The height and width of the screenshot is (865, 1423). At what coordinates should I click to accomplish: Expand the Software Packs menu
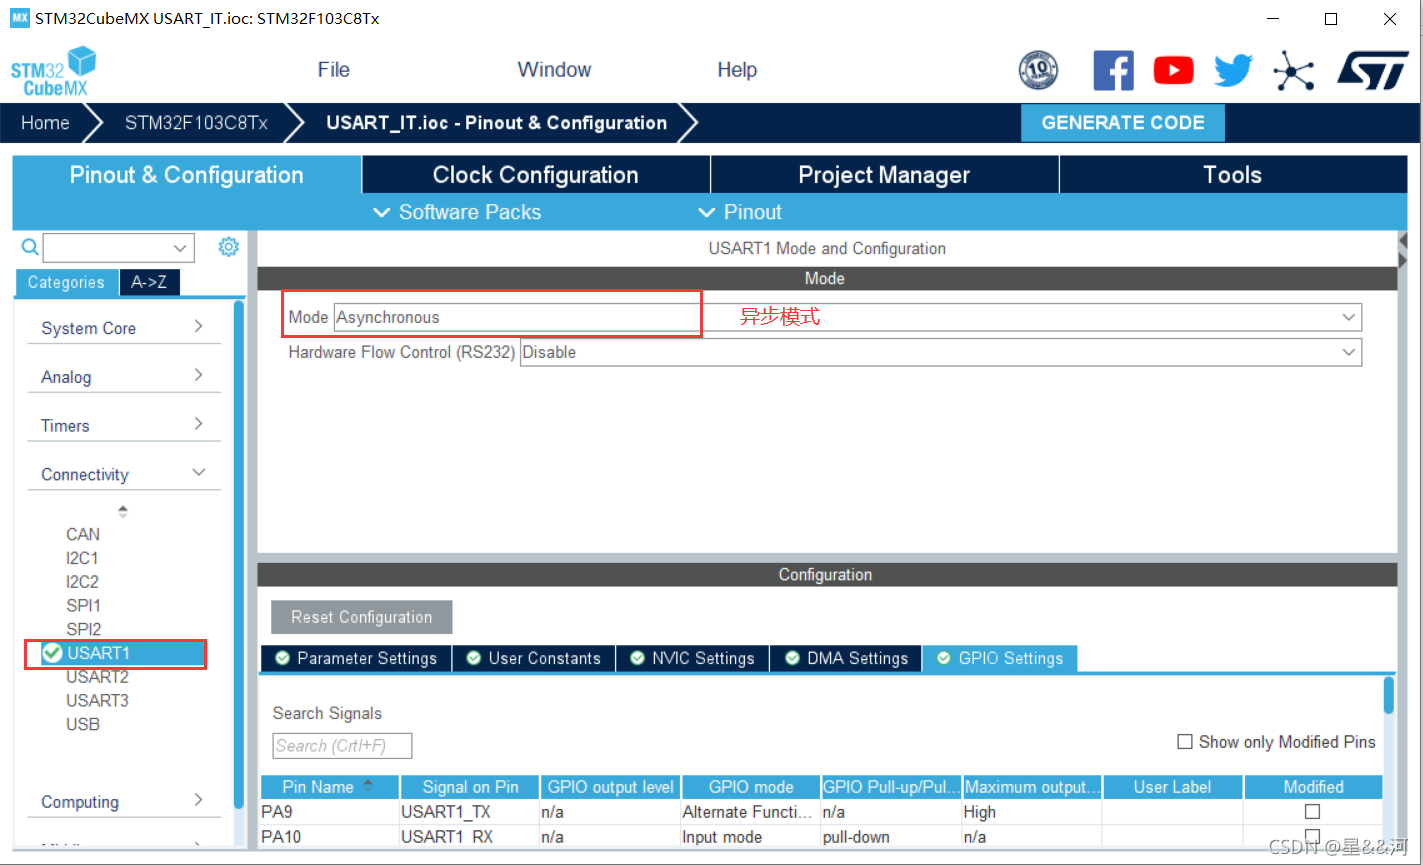coord(457,212)
